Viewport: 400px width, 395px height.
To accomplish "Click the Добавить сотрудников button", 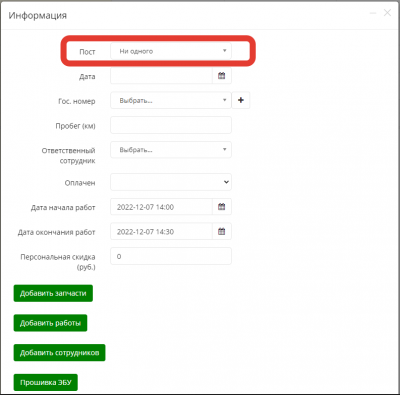I will [x=59, y=353].
